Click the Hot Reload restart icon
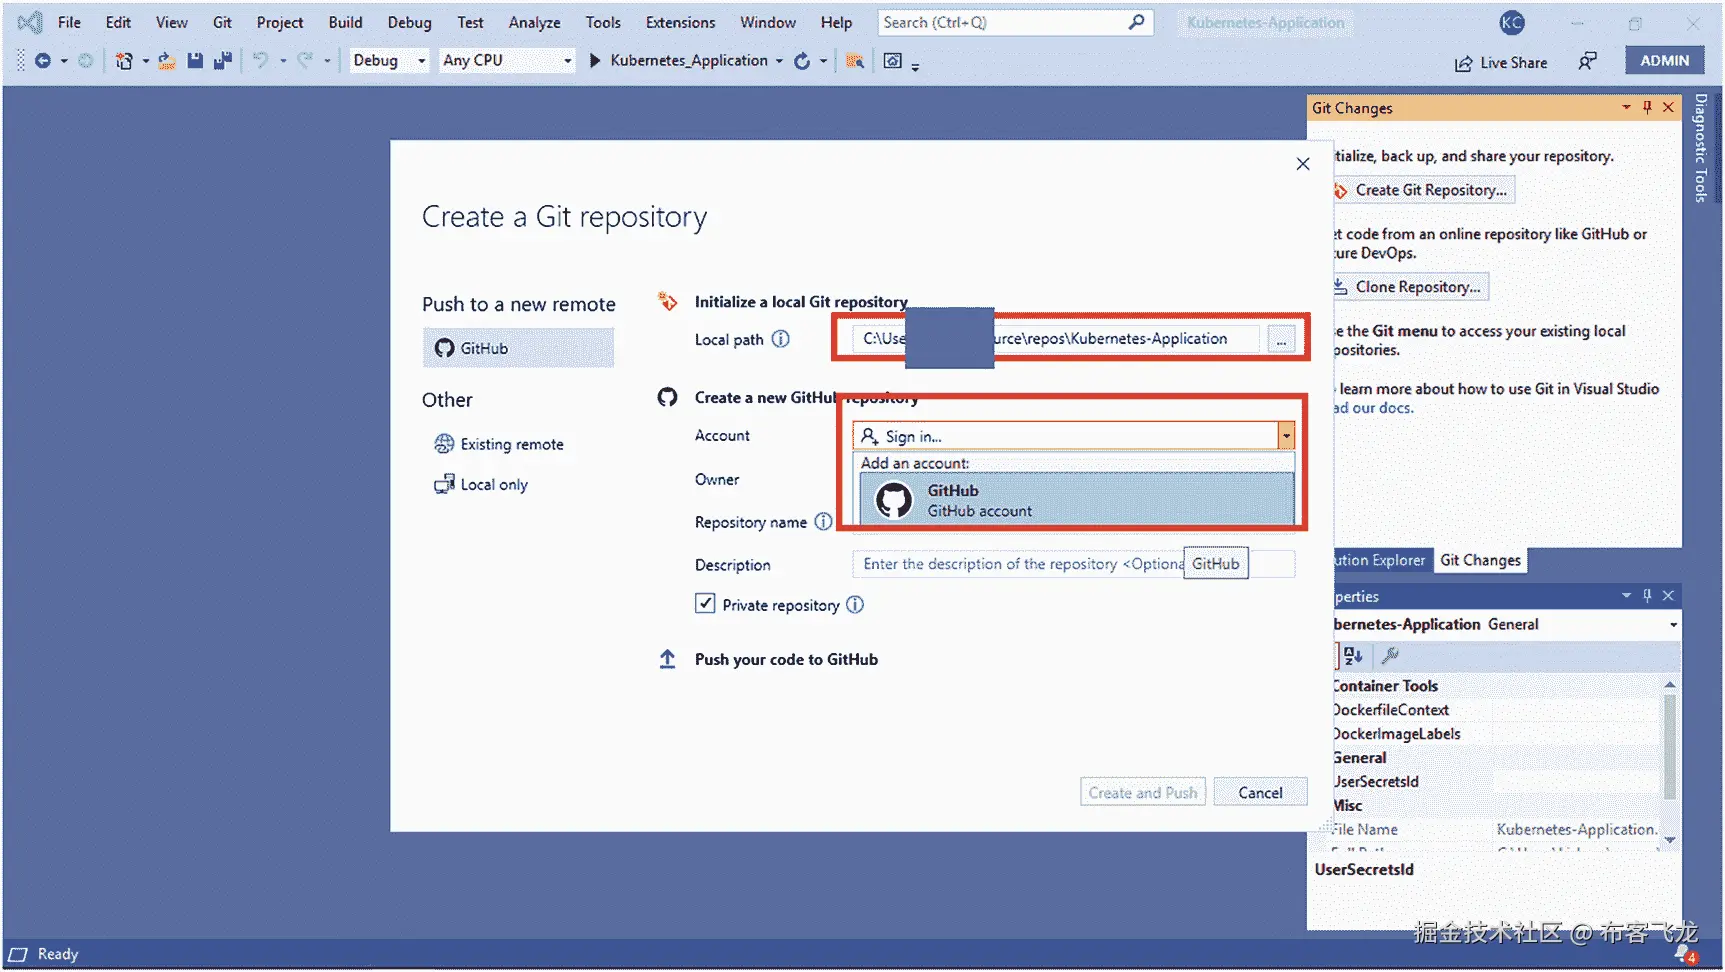Image resolution: width=1725 pixels, height=972 pixels. (x=802, y=61)
